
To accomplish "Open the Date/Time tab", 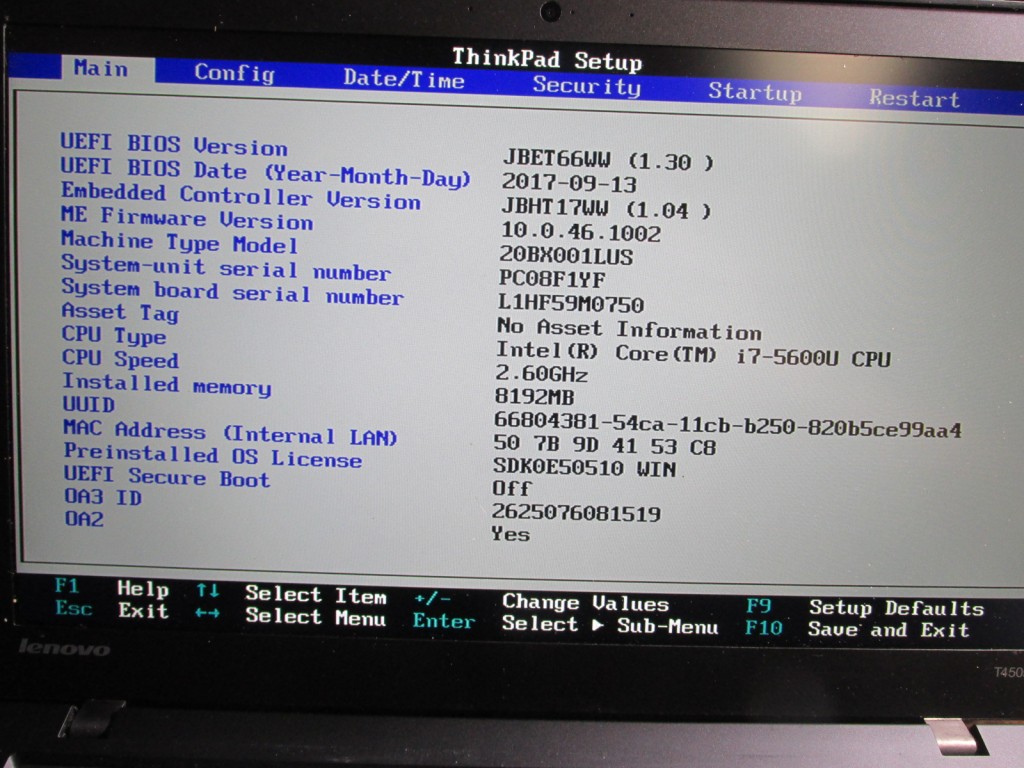I will [404, 79].
